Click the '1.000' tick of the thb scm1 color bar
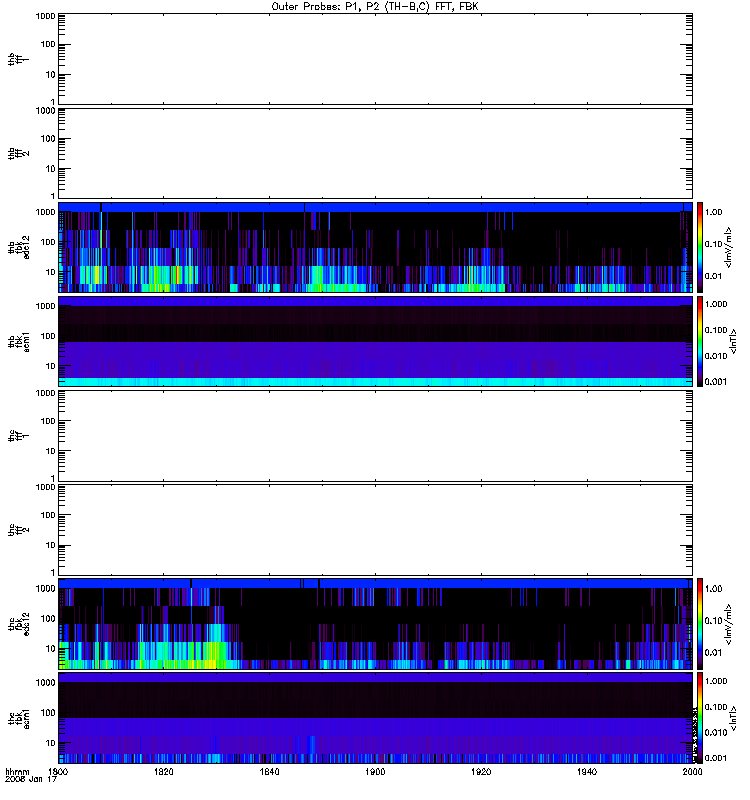The height and width of the screenshot is (800, 750). point(716,304)
